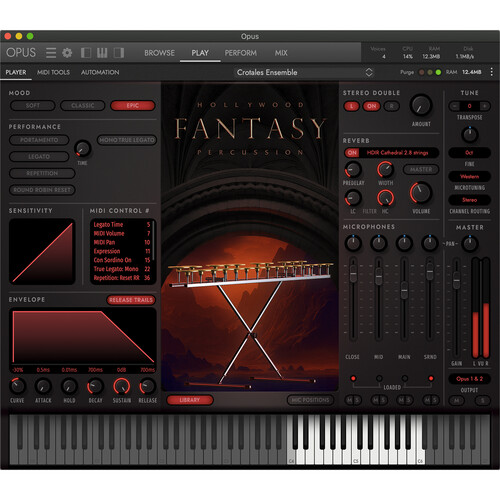Click the Release Trails button
Image resolution: width=500 pixels, height=500 pixels.
pos(131,300)
